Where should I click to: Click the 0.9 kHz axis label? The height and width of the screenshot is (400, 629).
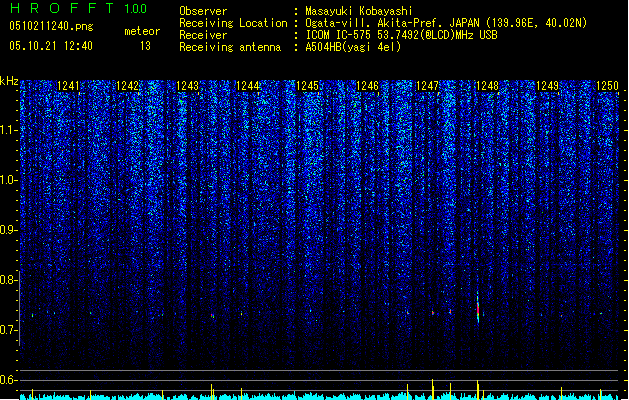click(8, 230)
